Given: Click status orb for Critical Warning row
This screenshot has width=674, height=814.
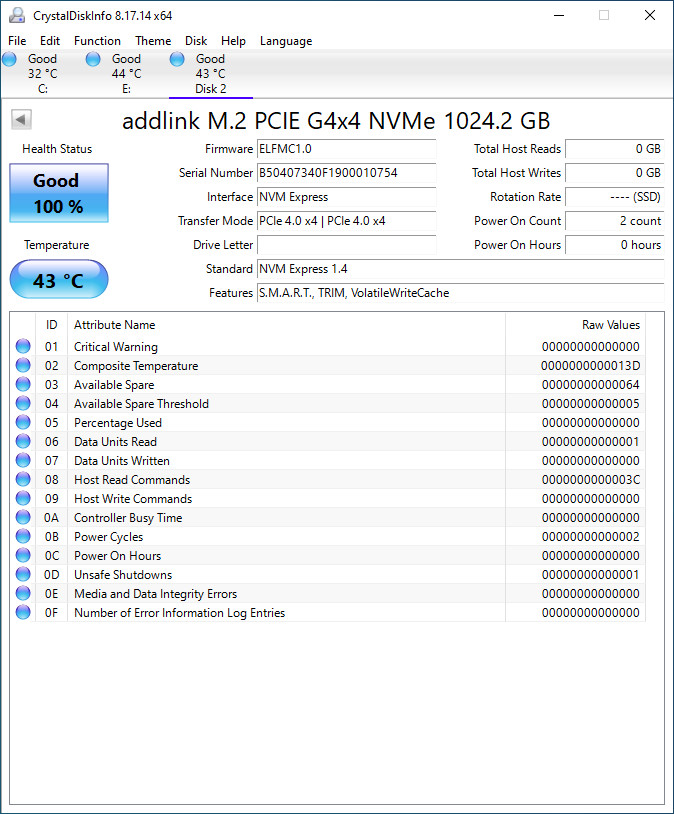Looking at the screenshot, I should (23, 346).
